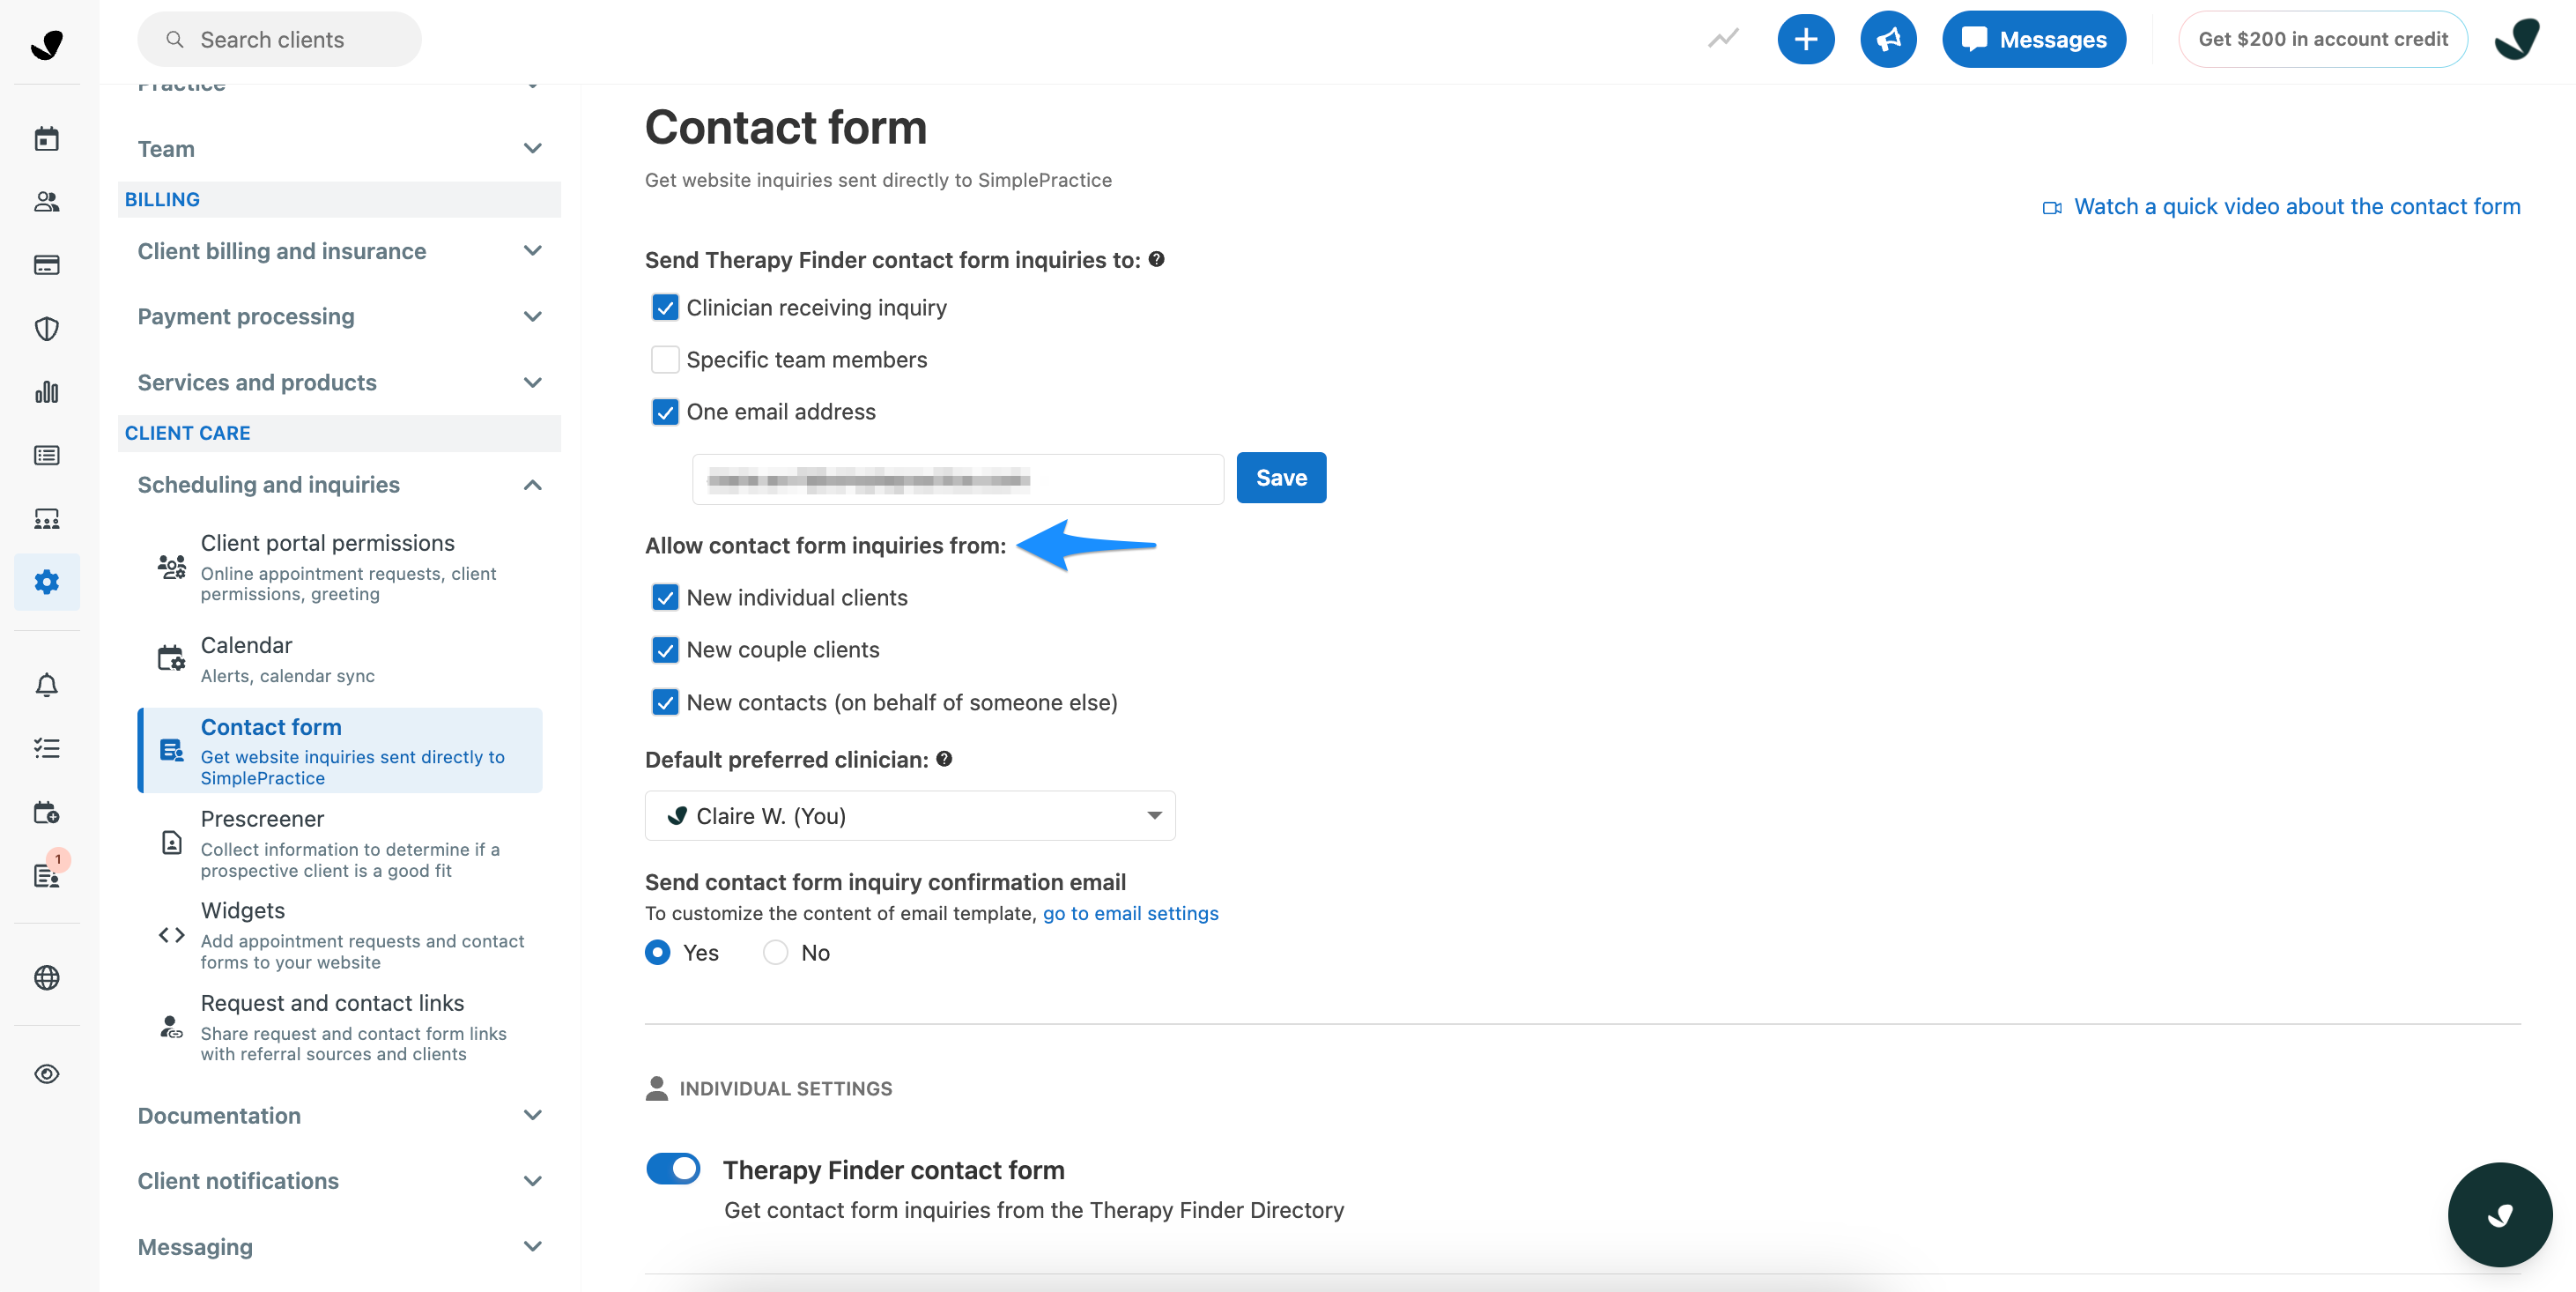Click the blue plus create button
Image resolution: width=2576 pixels, height=1292 pixels.
(1805, 40)
